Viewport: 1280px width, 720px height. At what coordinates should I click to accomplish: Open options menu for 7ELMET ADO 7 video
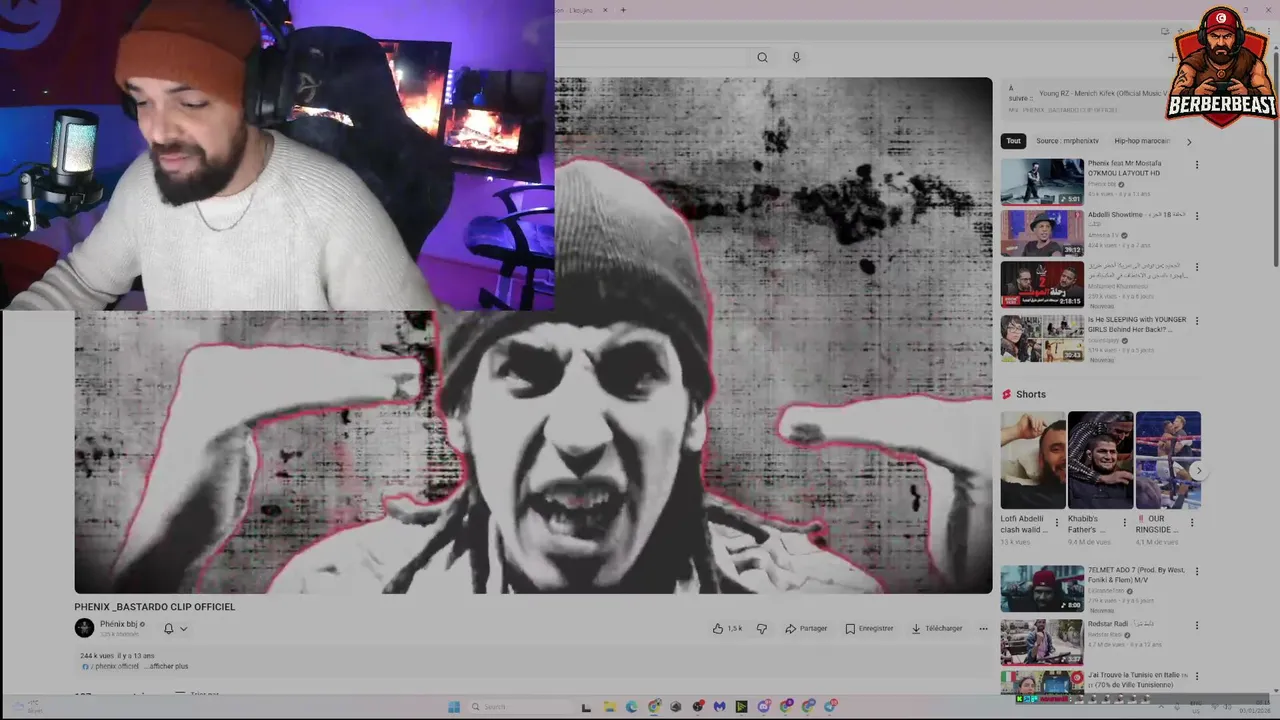click(1196, 572)
